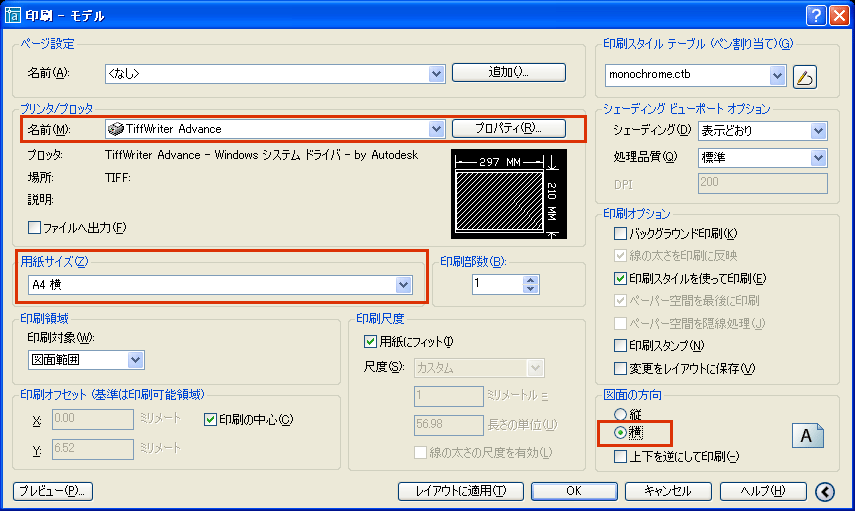Open 印刷対象 図面範囲 dropdown
Screen dimensions: 855x511
click(x=135, y=360)
